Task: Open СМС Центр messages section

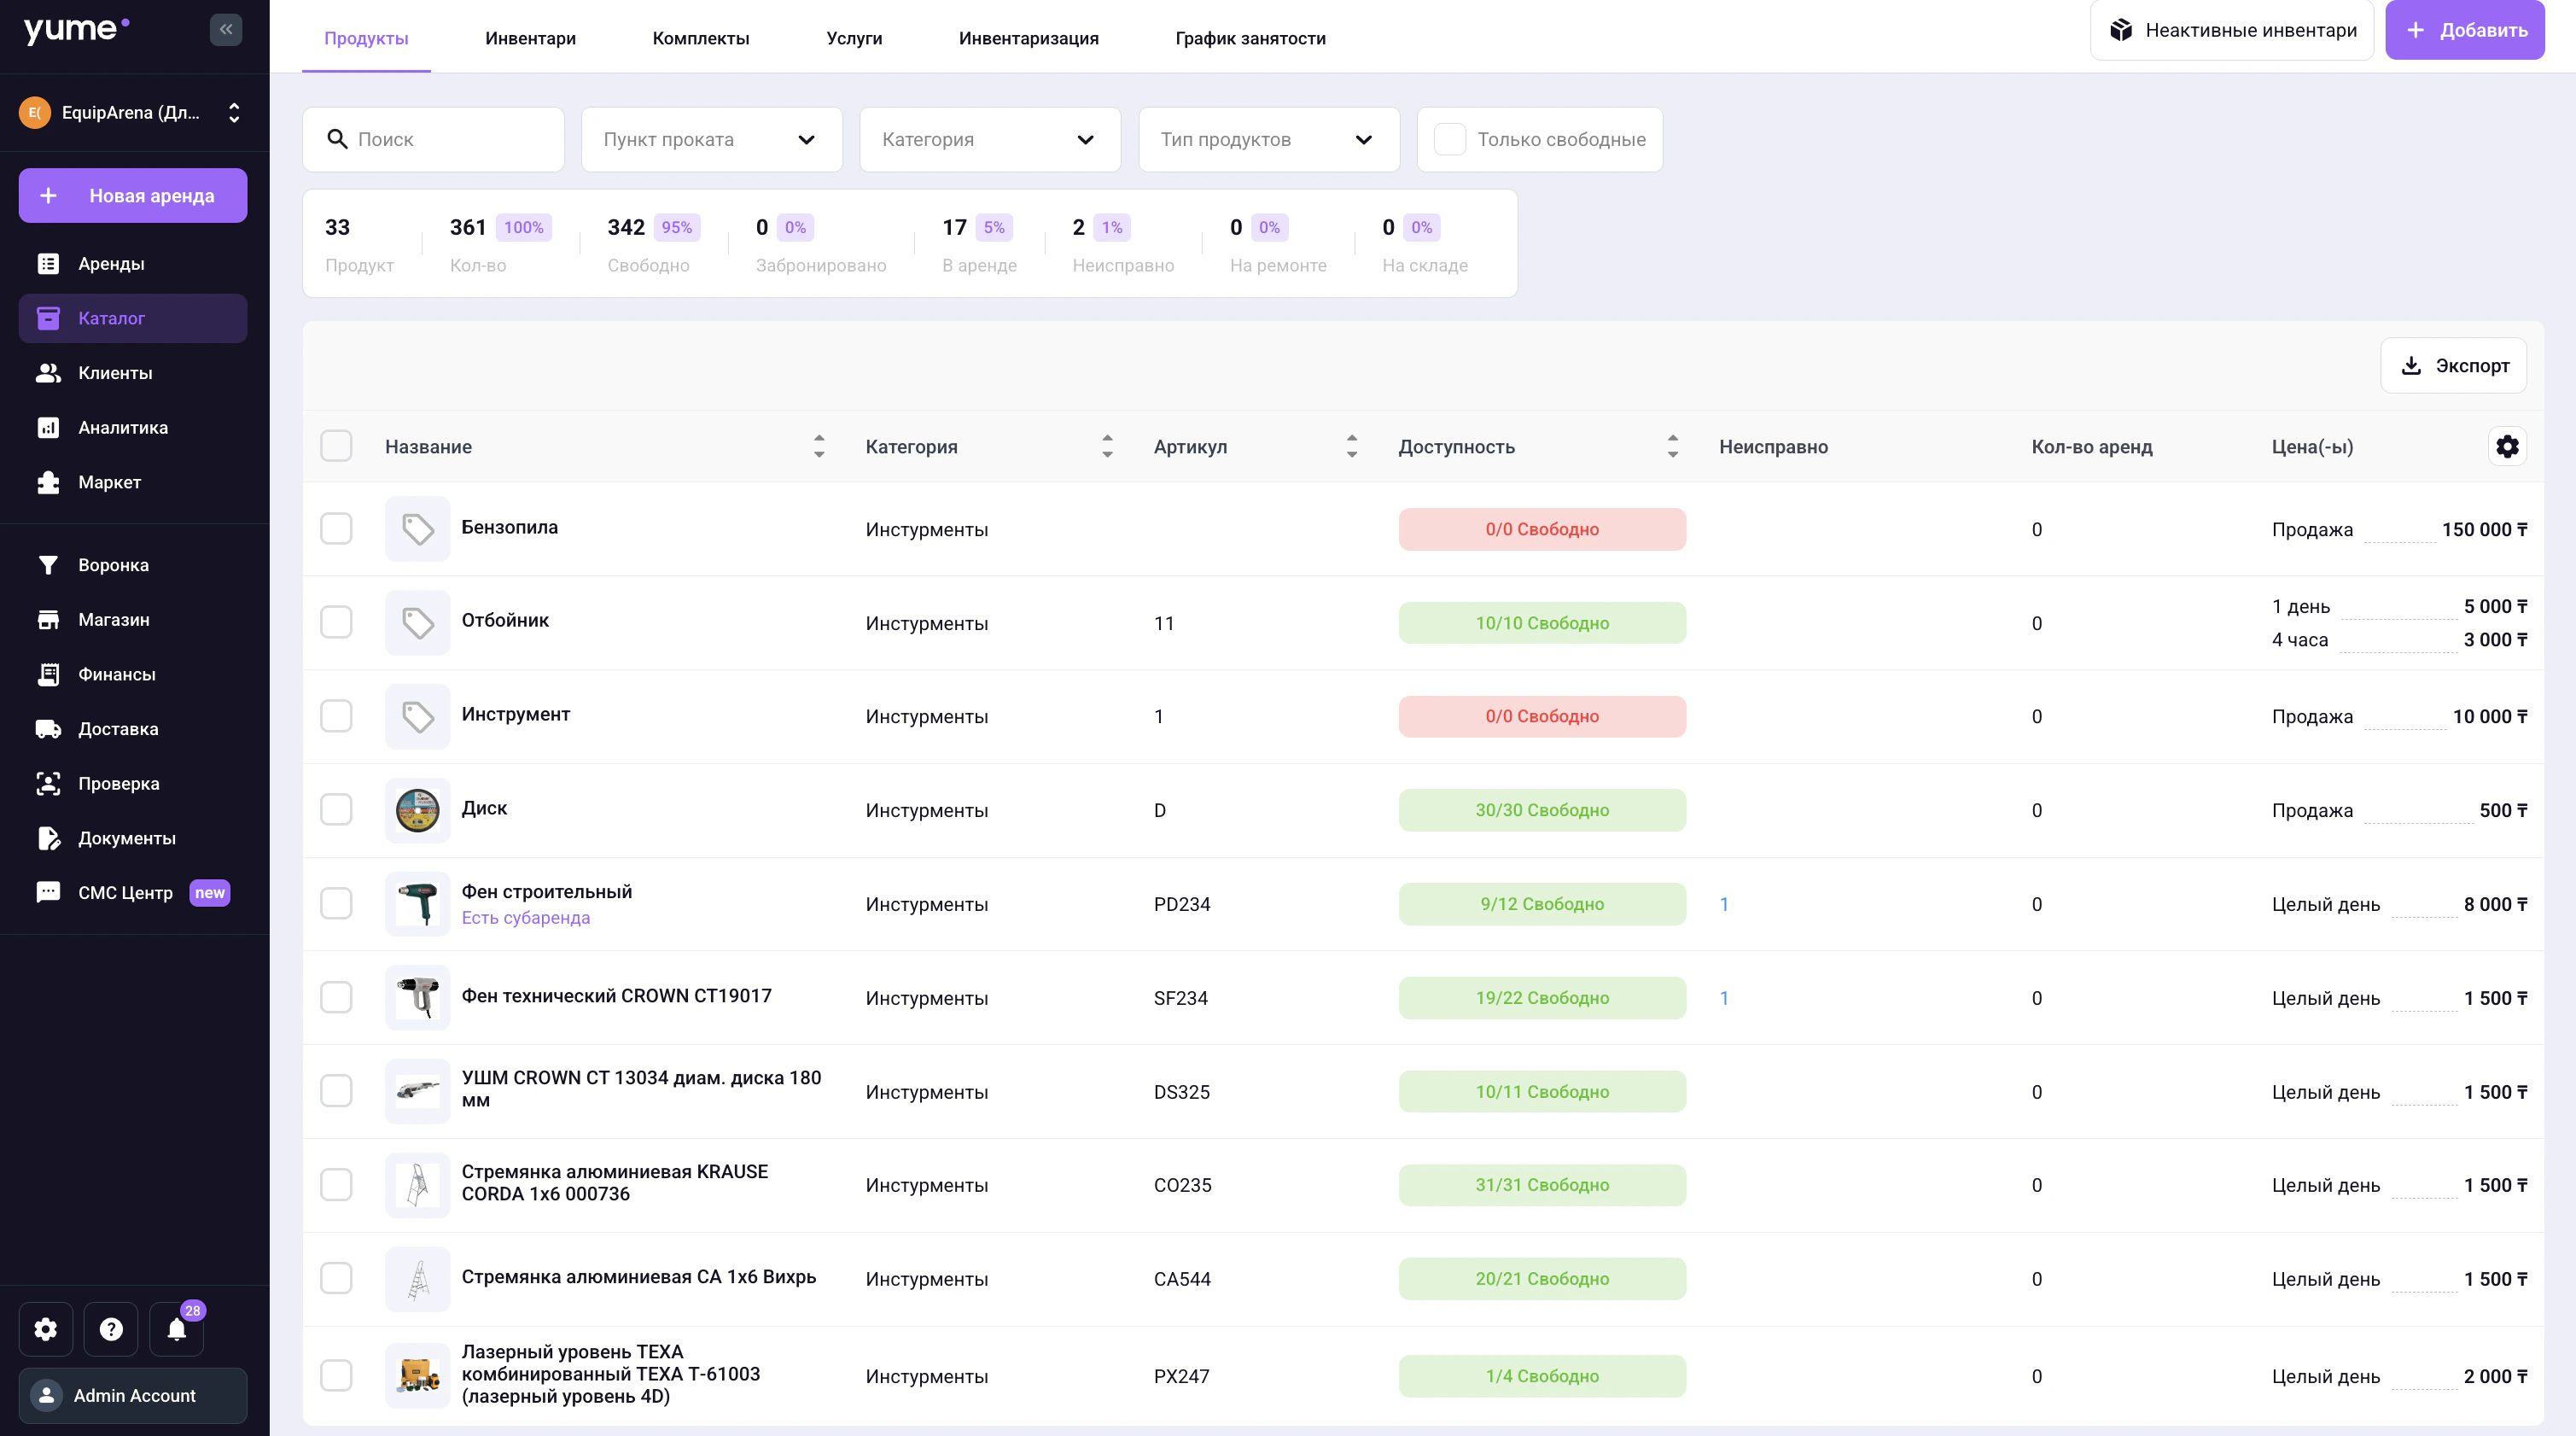Action: (125, 893)
